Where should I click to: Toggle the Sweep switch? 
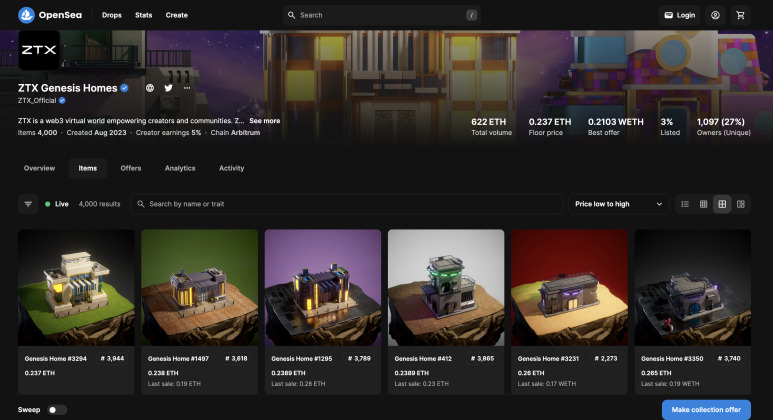click(57, 410)
